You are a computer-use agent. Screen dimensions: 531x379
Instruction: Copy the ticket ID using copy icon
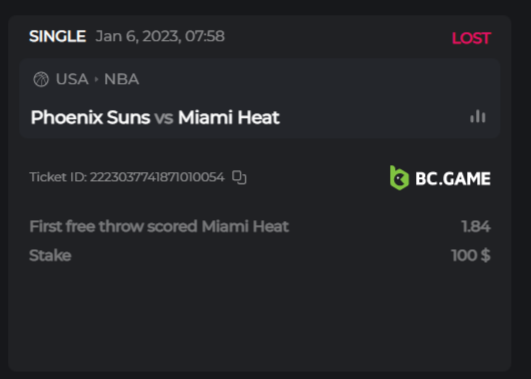[x=239, y=177]
